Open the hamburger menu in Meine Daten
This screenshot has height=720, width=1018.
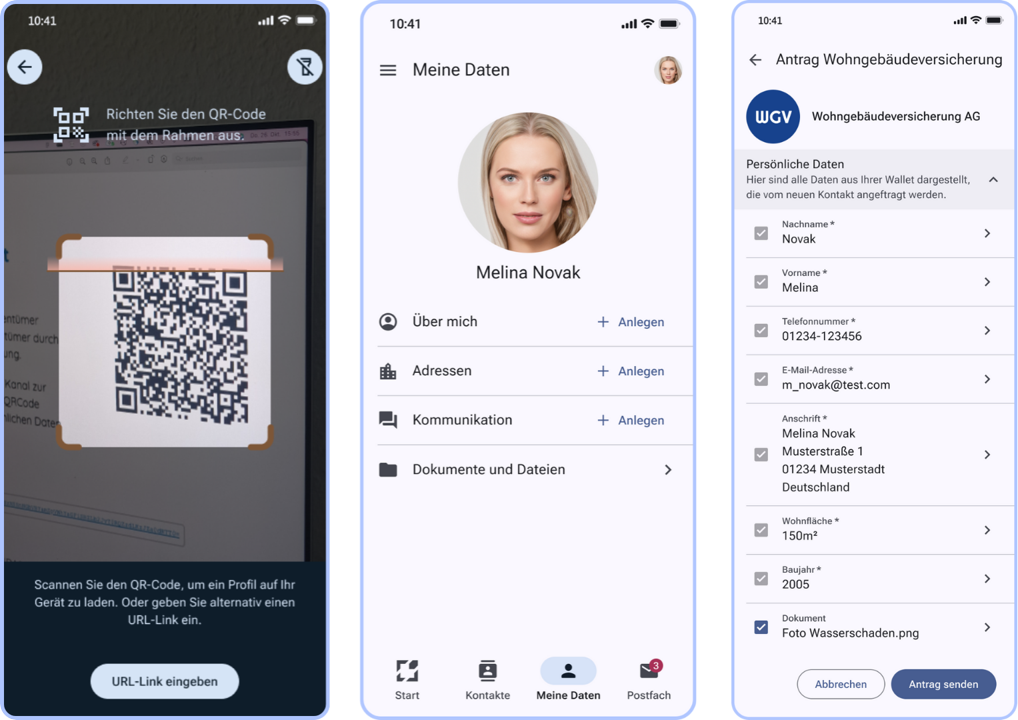[x=388, y=70]
